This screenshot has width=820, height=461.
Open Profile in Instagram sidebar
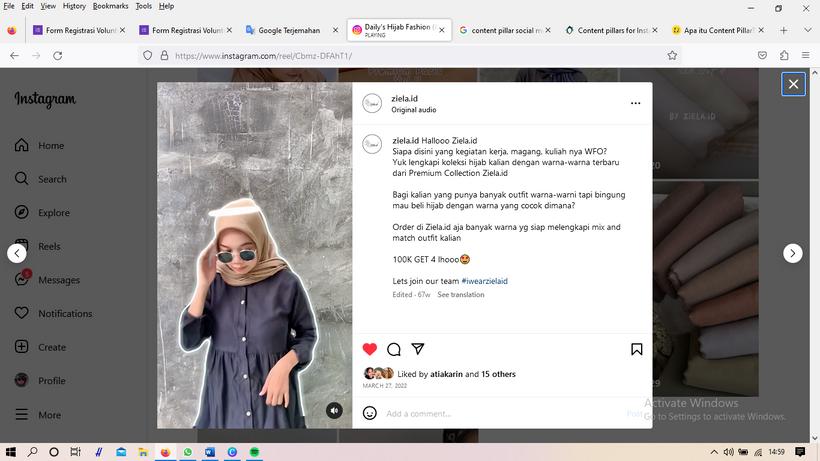coord(40,381)
